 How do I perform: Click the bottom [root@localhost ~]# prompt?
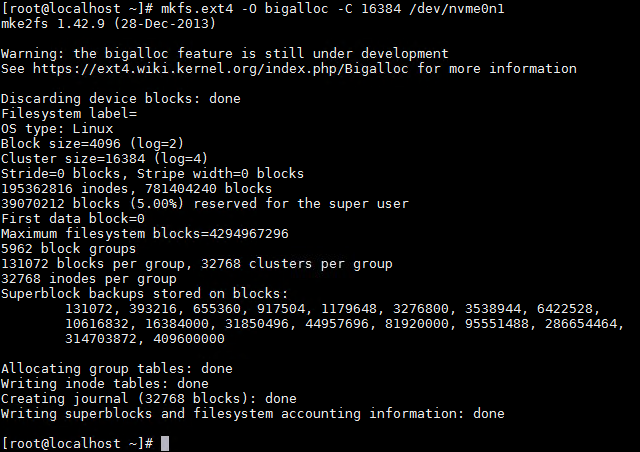tap(77, 443)
